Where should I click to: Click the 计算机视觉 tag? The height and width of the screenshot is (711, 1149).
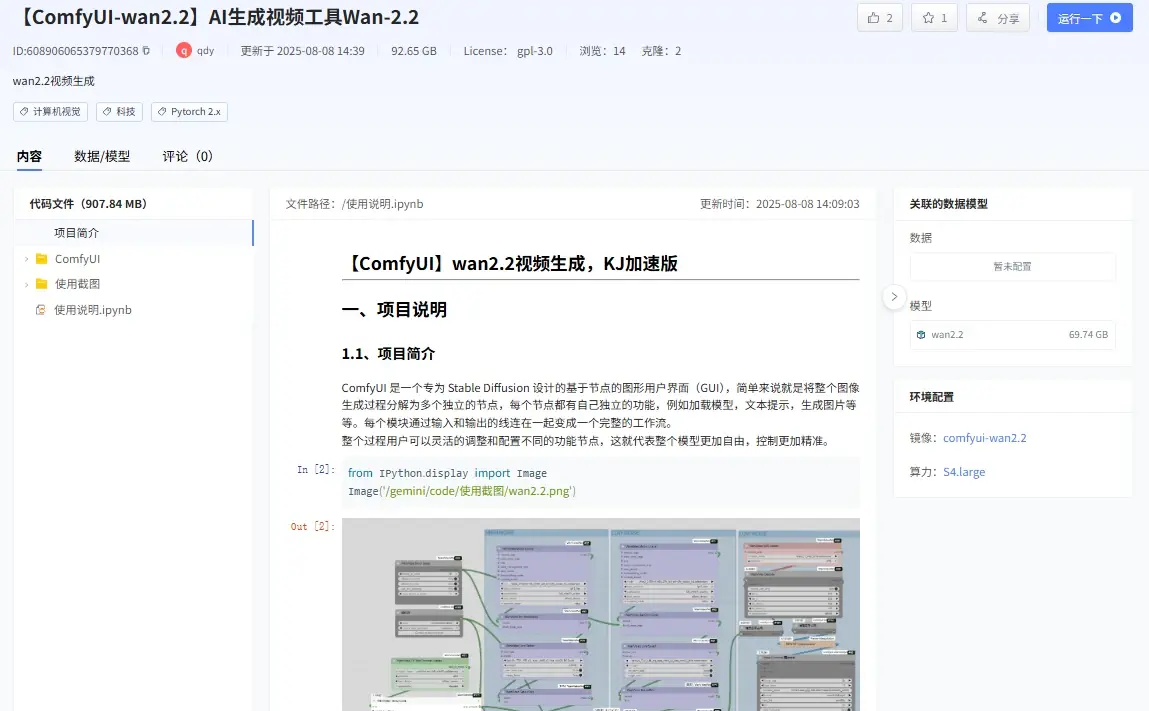tap(51, 111)
